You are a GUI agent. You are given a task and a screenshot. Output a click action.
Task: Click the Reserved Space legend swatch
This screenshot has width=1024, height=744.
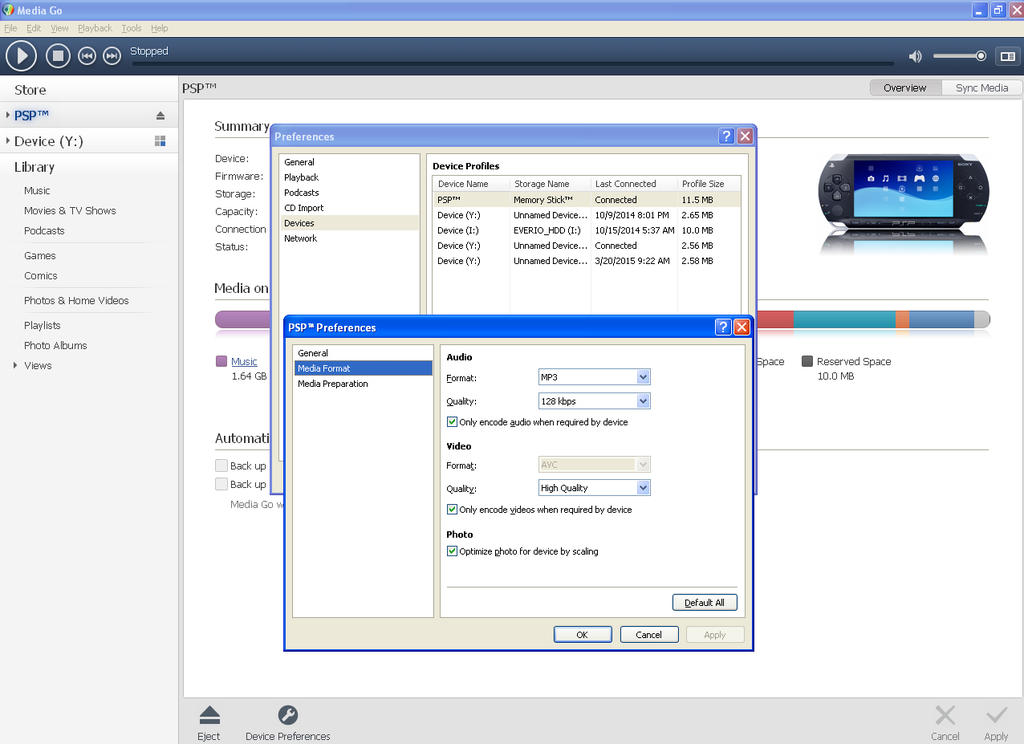point(807,361)
